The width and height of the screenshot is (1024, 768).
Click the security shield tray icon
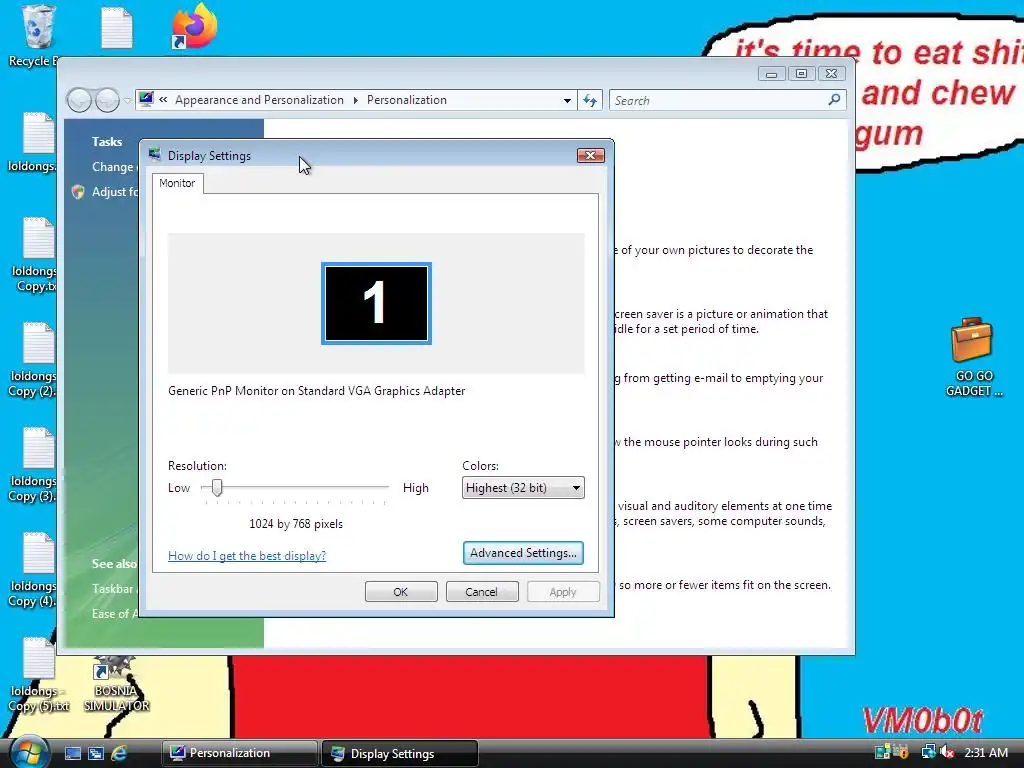pyautogui.click(x=901, y=752)
